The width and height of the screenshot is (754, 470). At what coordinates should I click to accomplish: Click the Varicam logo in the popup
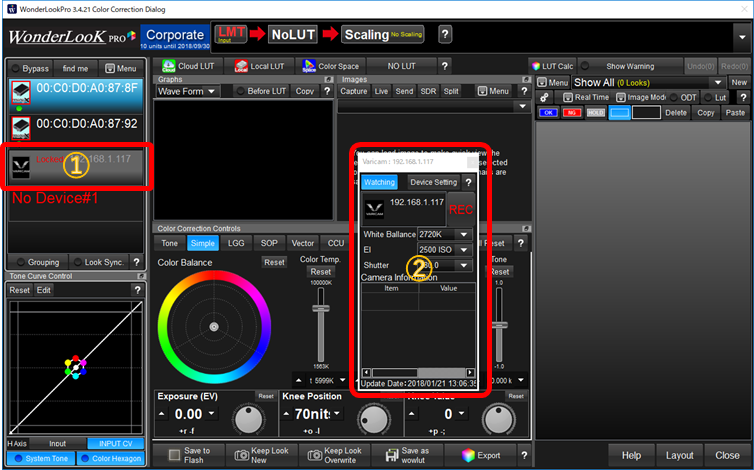pos(374,210)
